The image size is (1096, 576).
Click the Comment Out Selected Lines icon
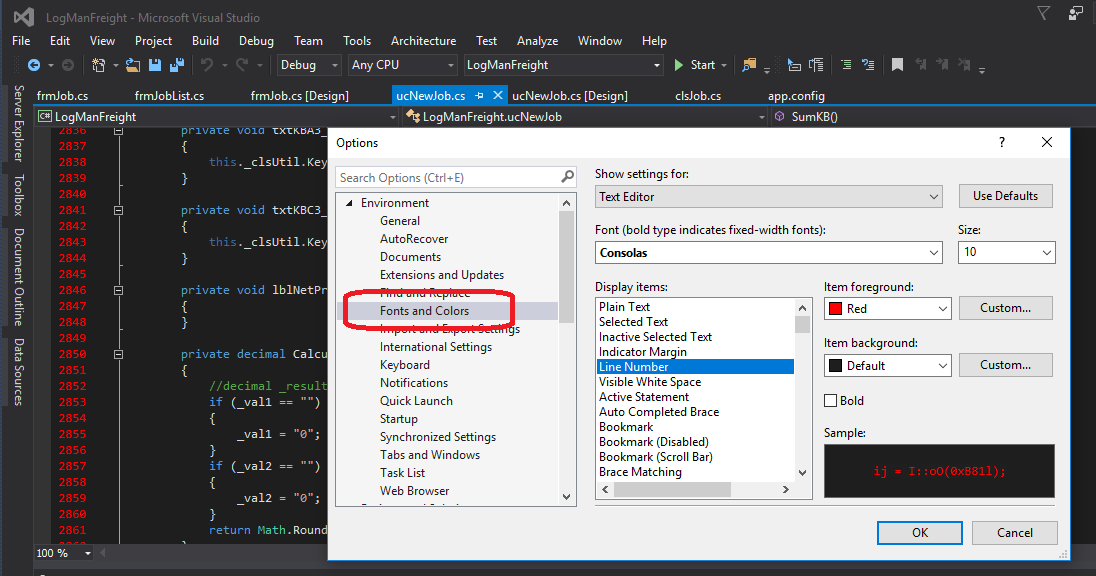pyautogui.click(x=846, y=65)
